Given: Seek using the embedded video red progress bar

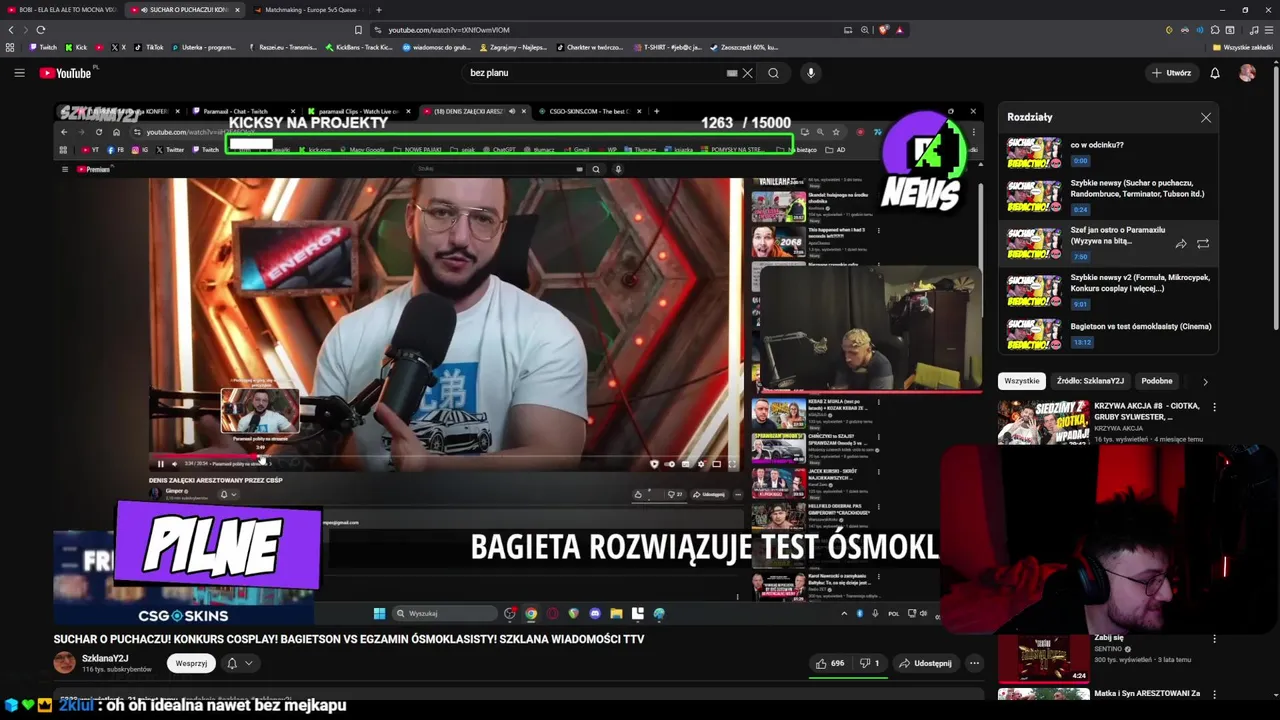Looking at the screenshot, I should (x=446, y=457).
